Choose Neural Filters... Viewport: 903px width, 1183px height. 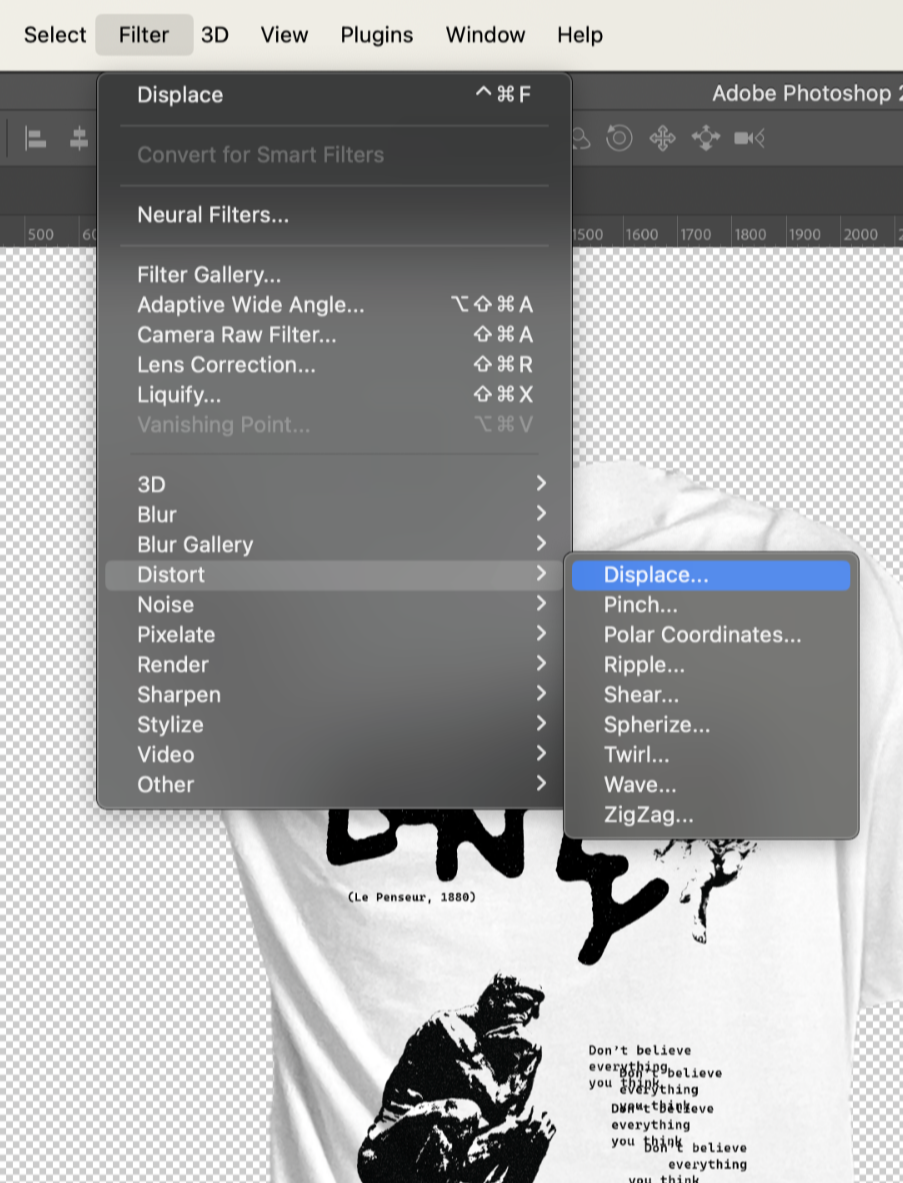[334, 215]
